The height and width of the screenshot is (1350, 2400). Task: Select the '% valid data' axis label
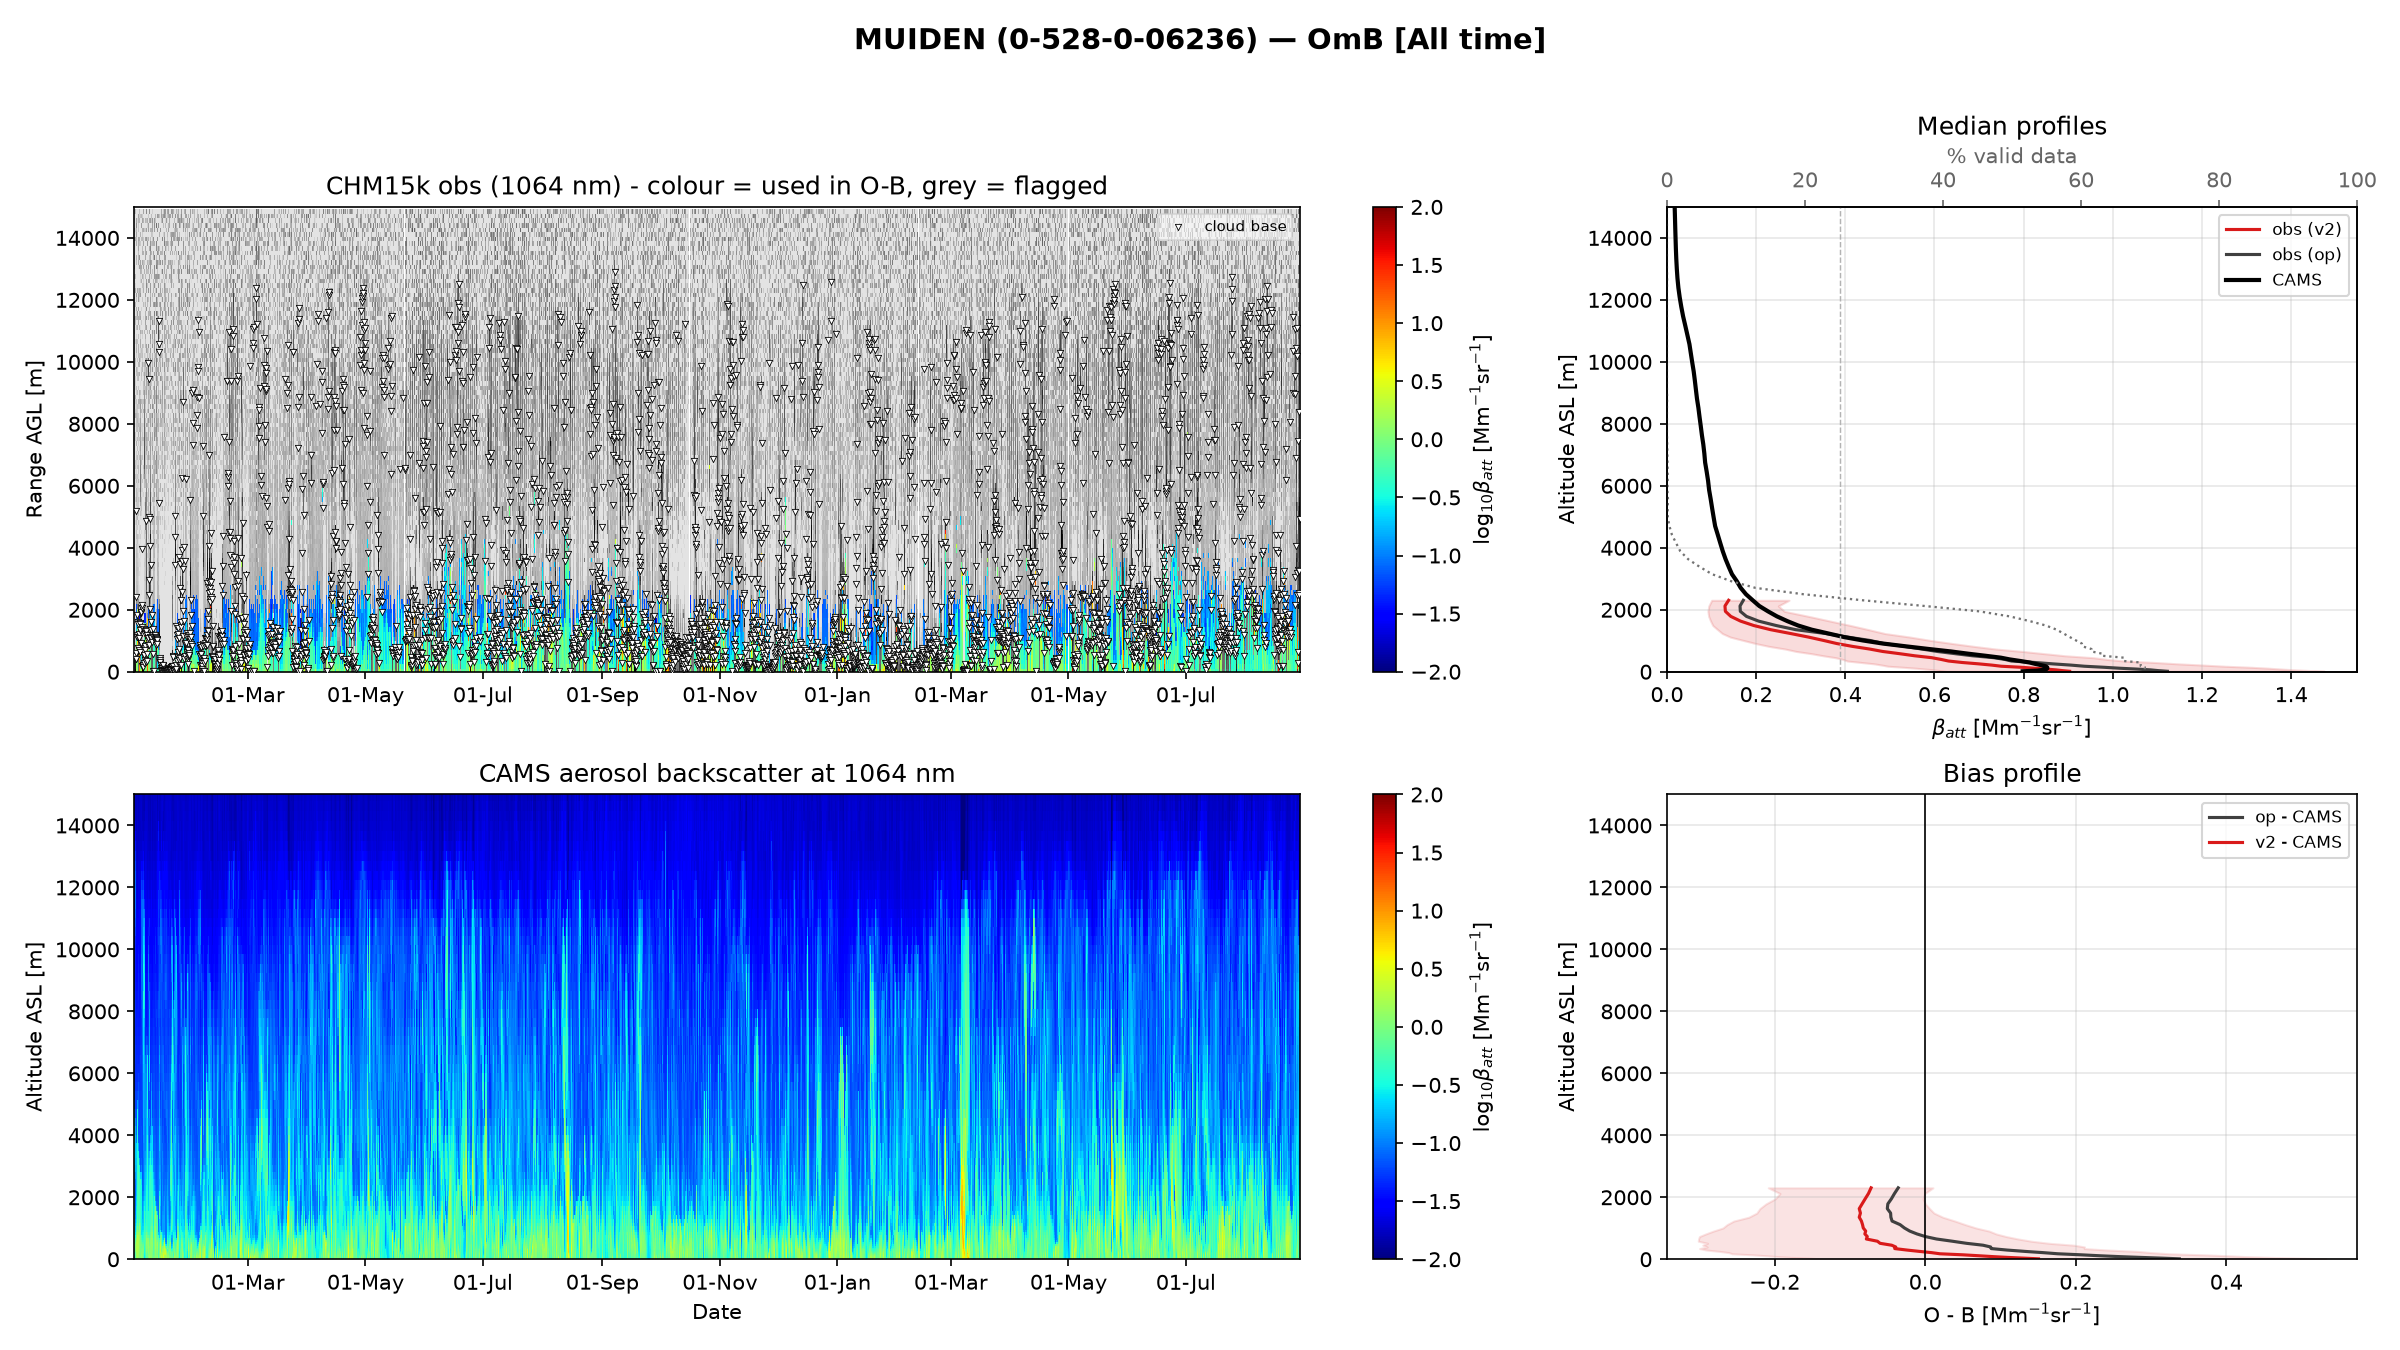[x=2011, y=156]
